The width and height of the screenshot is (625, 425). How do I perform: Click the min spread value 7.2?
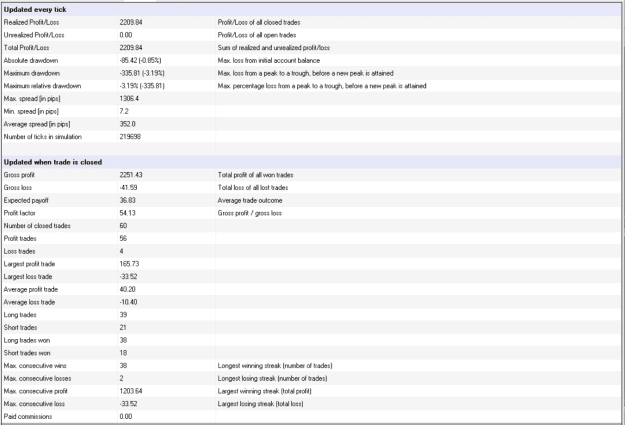124,111
